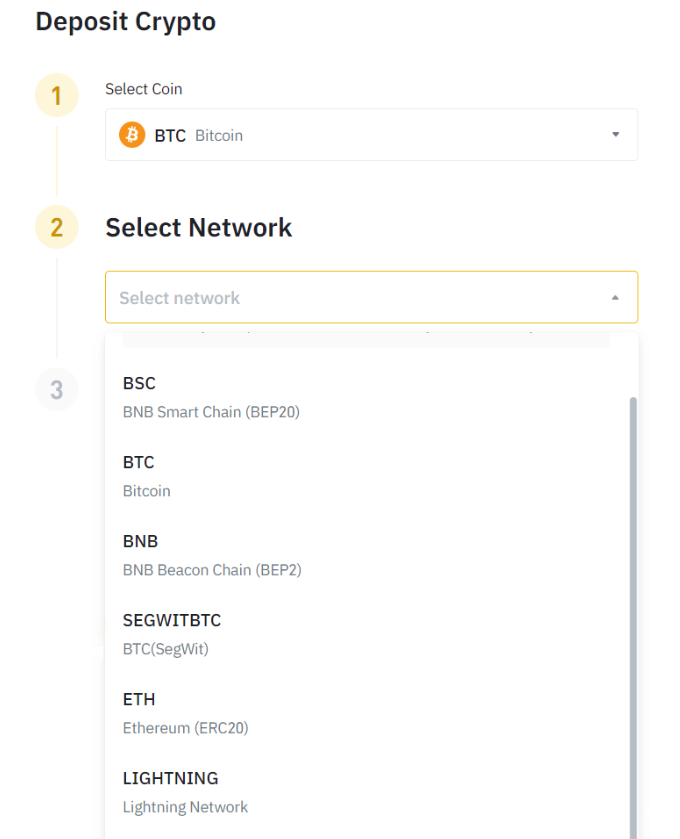Choose the BTC Bitcoin network option
This screenshot has width=680, height=839.
point(139,463)
